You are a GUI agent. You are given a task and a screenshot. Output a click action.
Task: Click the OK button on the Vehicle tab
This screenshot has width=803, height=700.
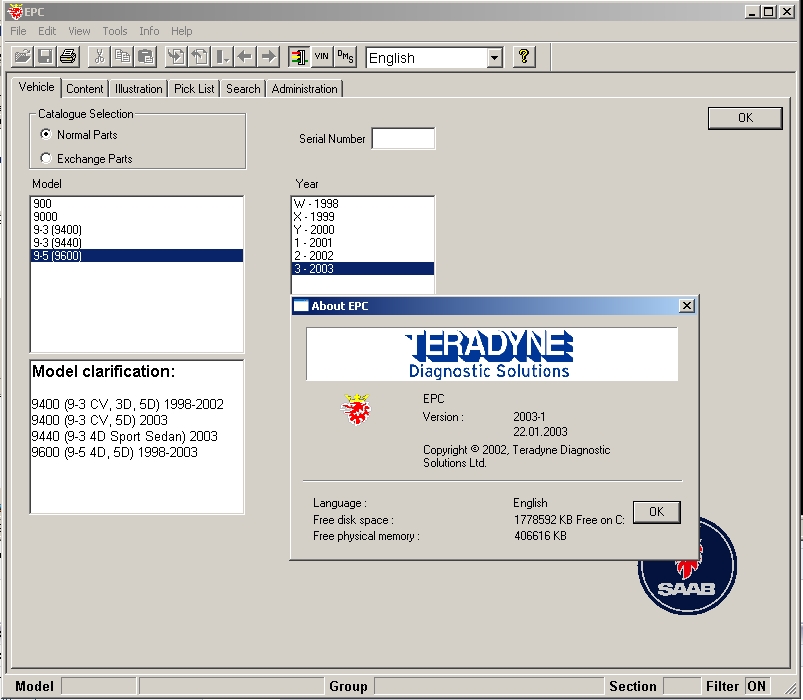pos(745,118)
